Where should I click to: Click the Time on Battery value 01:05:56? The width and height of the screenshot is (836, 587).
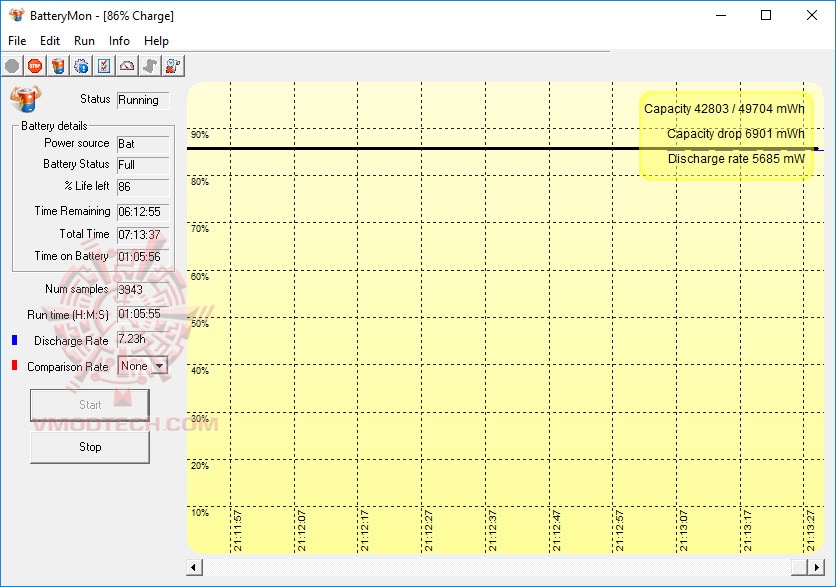click(x=143, y=257)
